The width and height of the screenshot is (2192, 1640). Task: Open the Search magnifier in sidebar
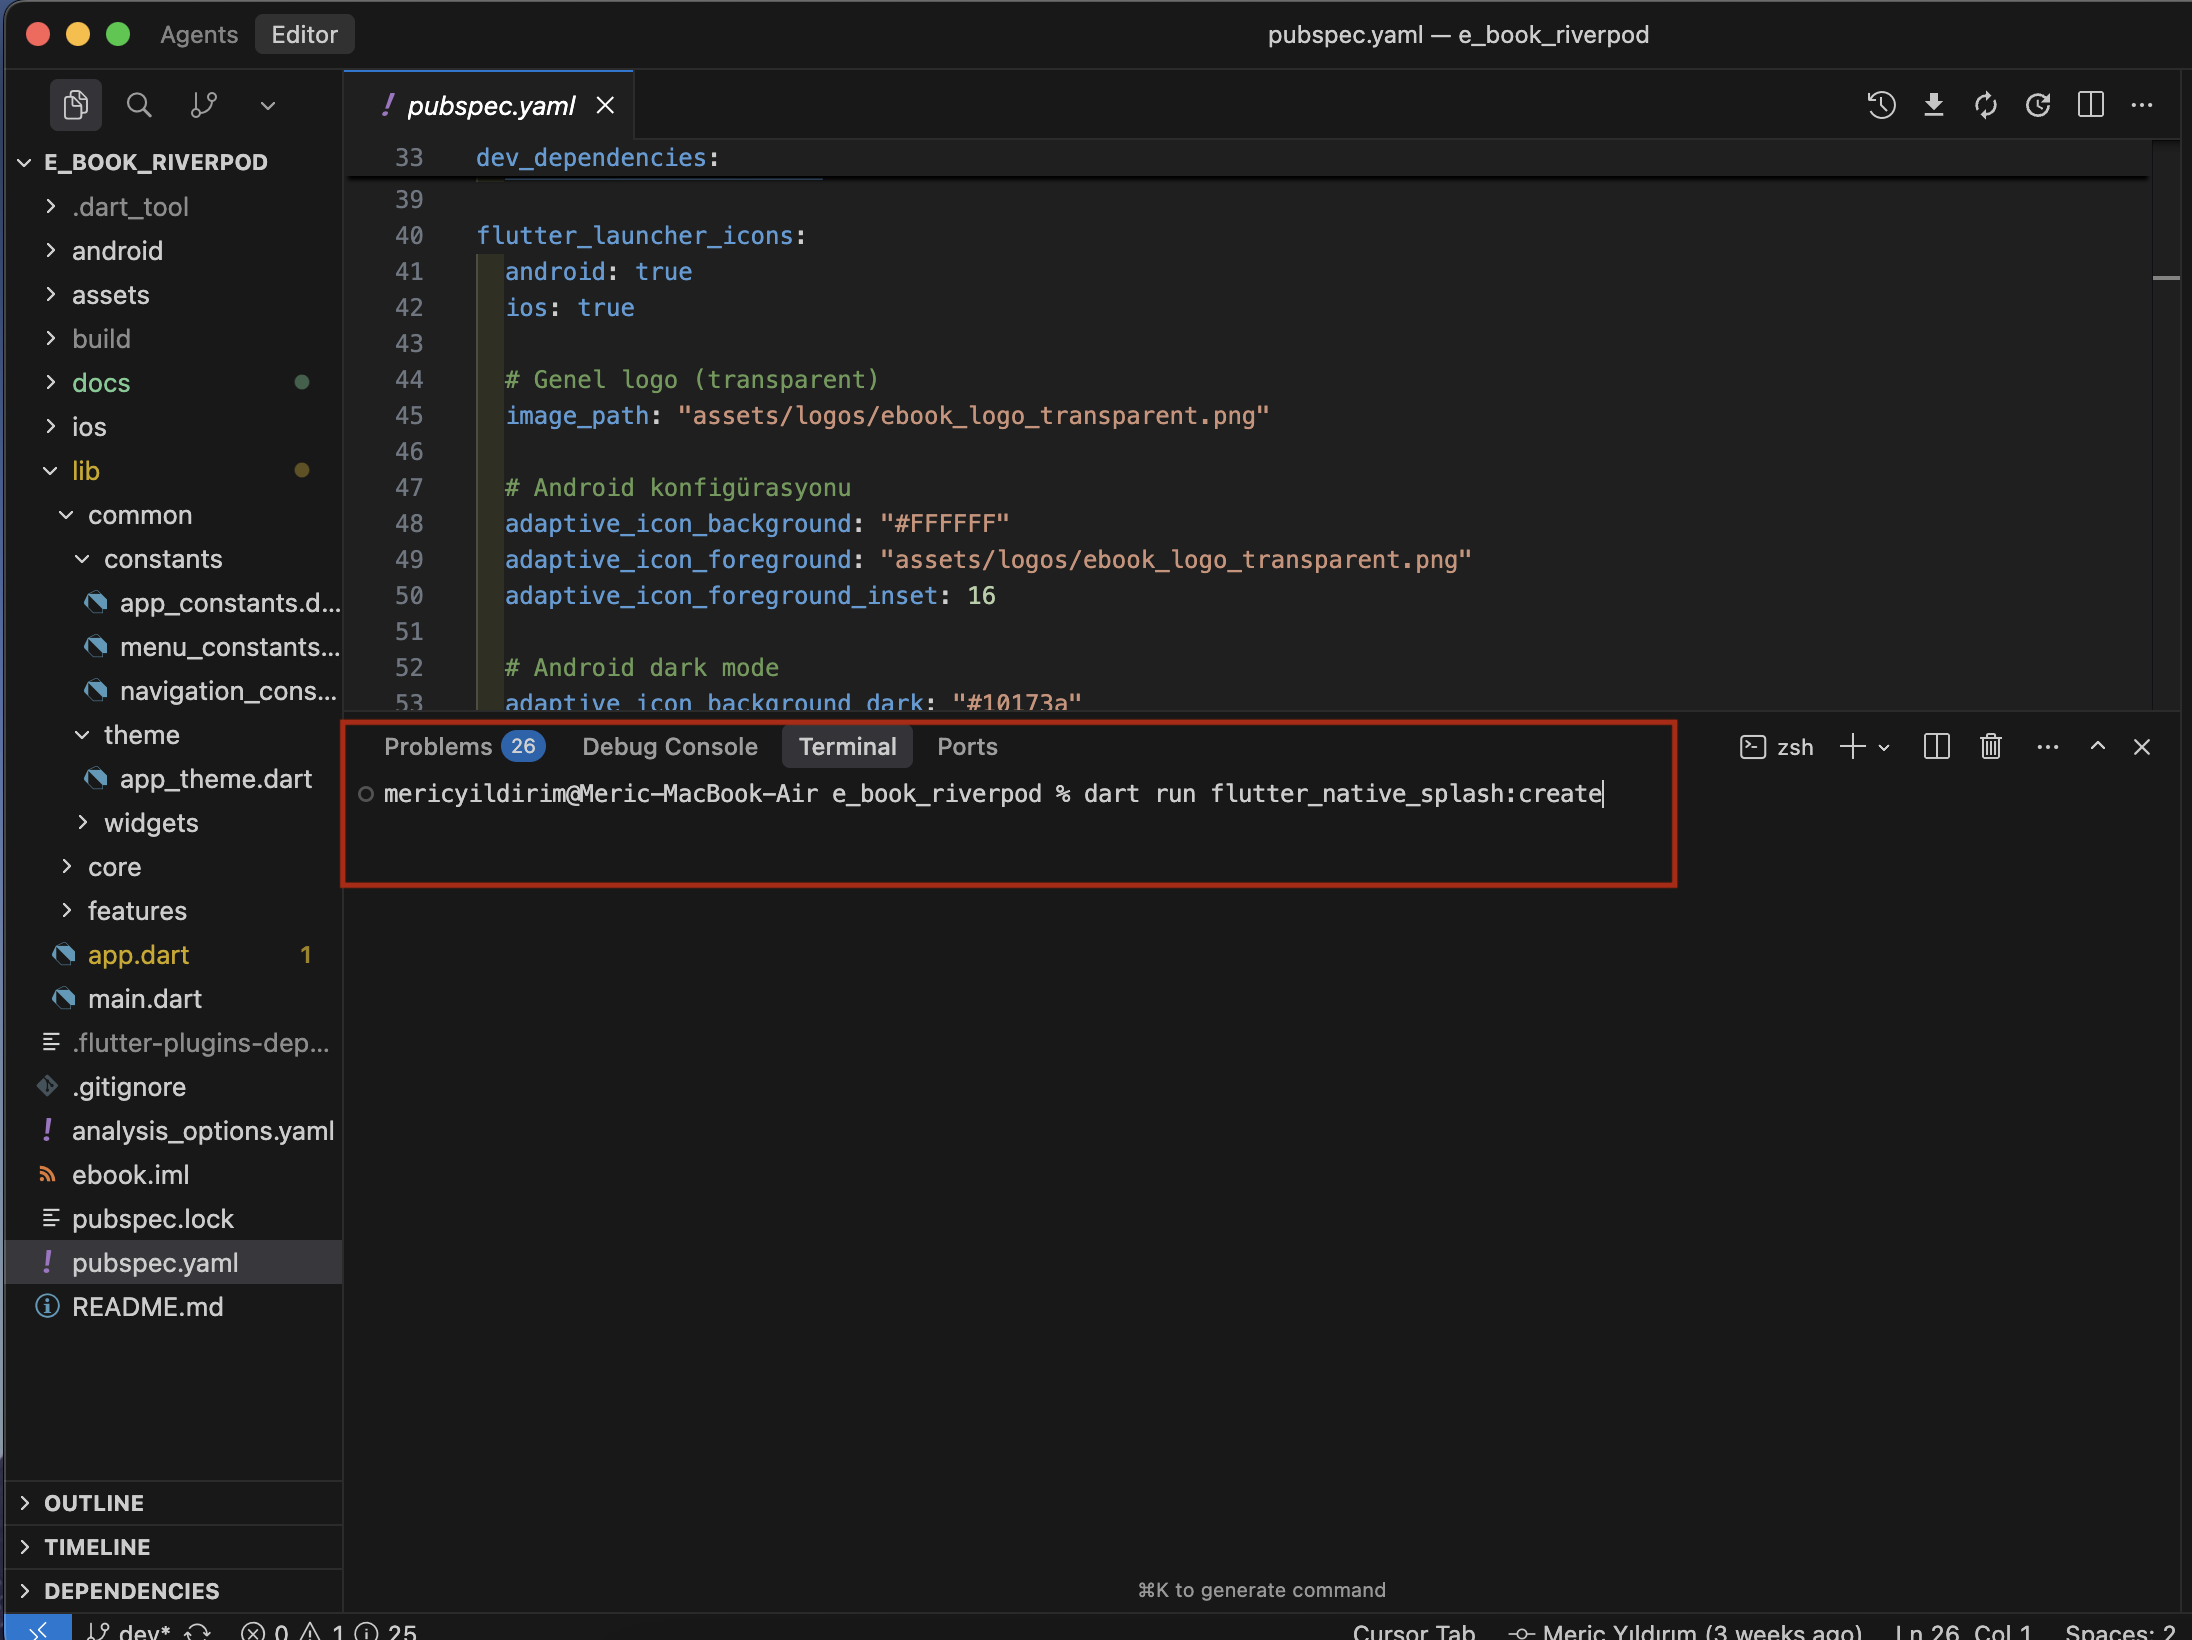coord(139,105)
